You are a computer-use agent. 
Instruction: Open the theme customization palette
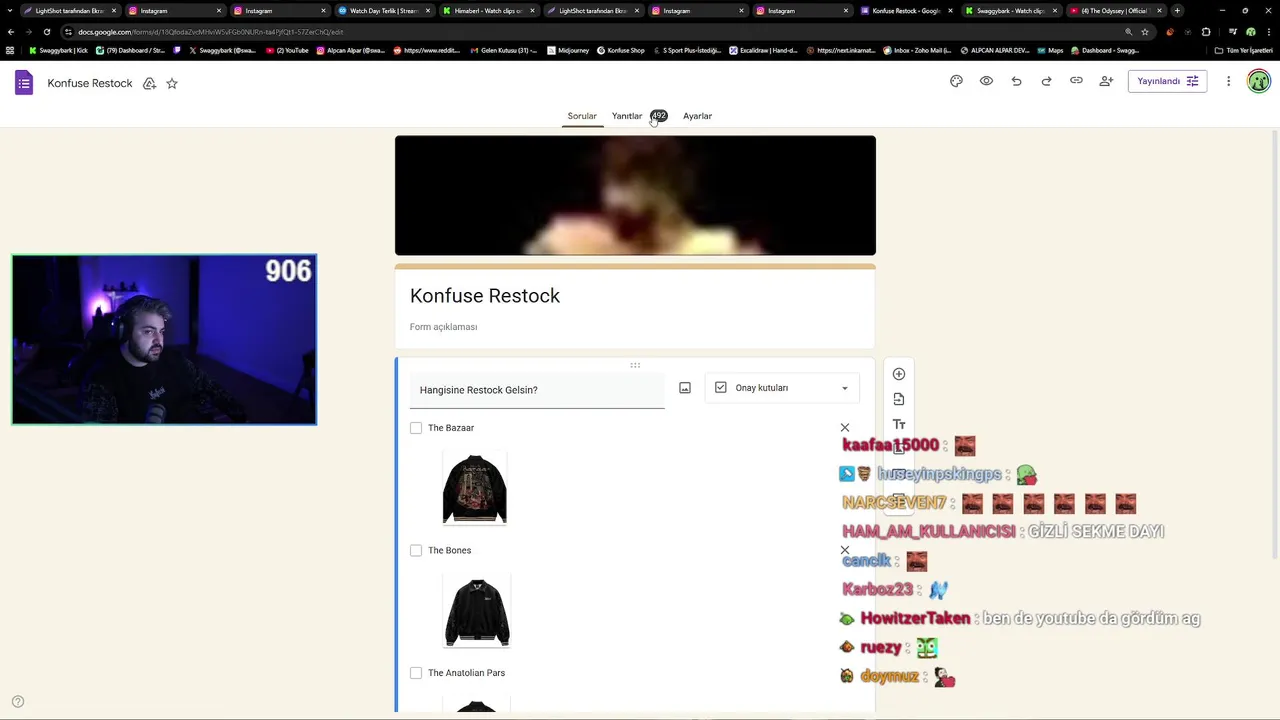point(956,81)
